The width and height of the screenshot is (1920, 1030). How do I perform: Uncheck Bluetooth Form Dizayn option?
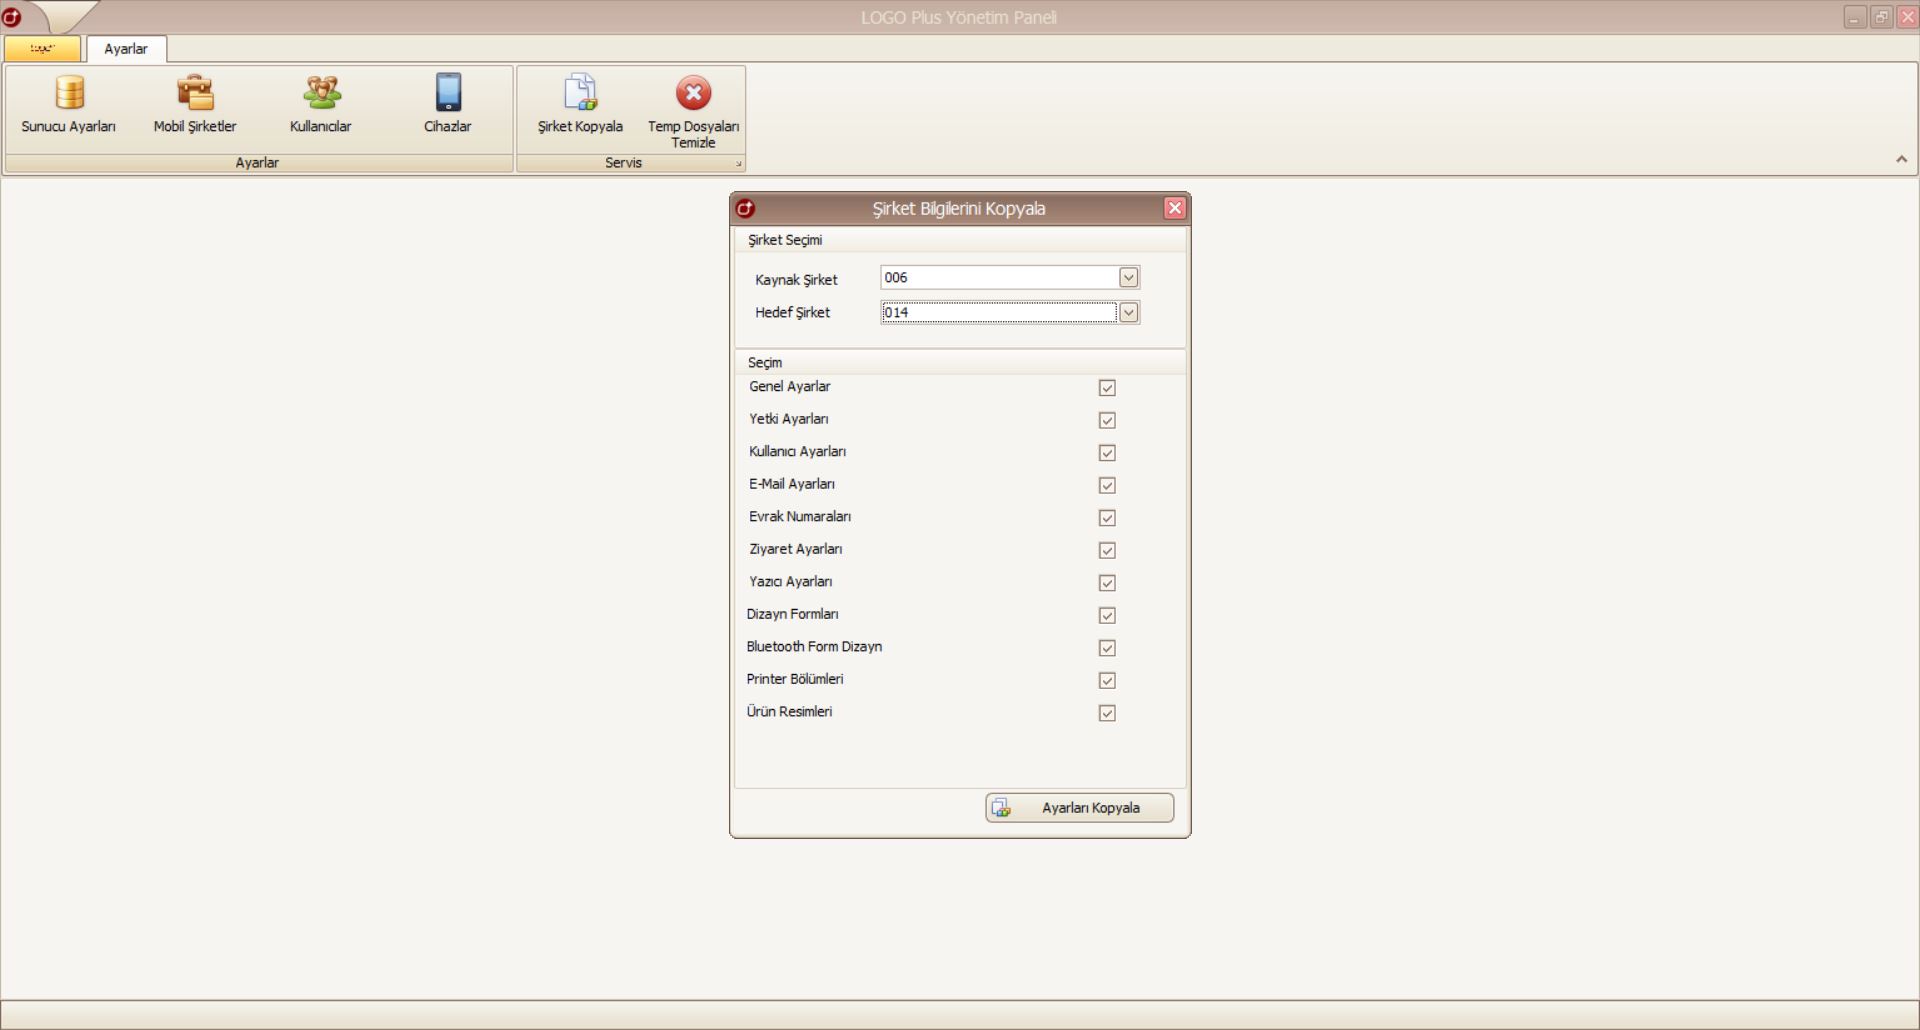click(x=1107, y=648)
